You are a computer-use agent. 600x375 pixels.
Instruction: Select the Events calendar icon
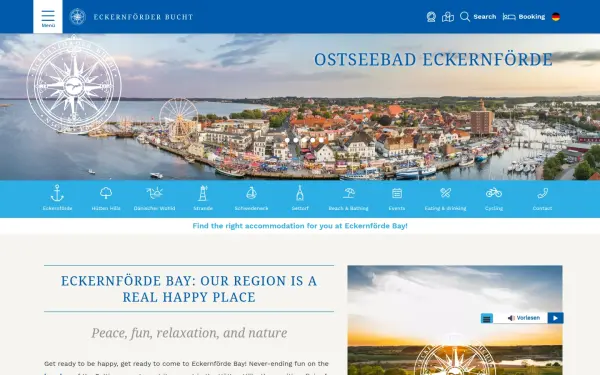(397, 193)
